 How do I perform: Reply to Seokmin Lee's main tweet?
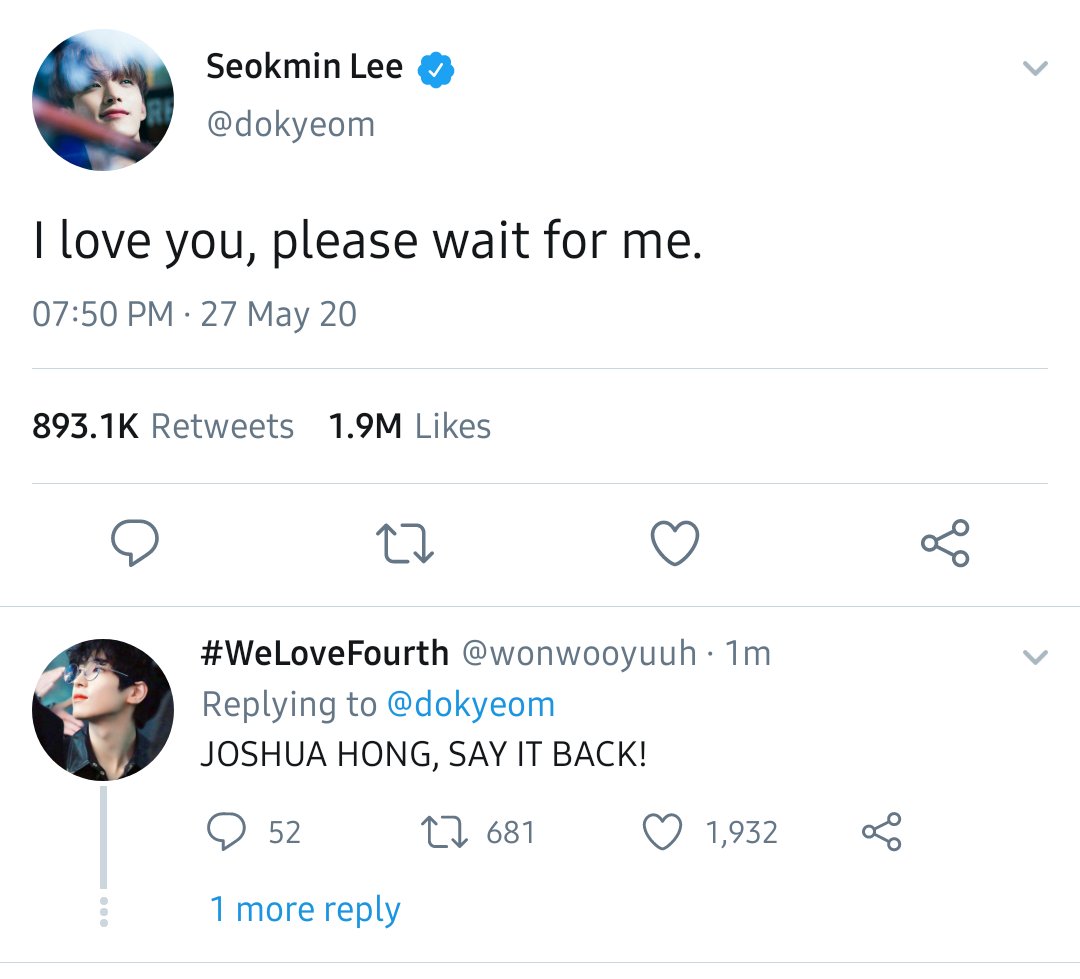[135, 543]
